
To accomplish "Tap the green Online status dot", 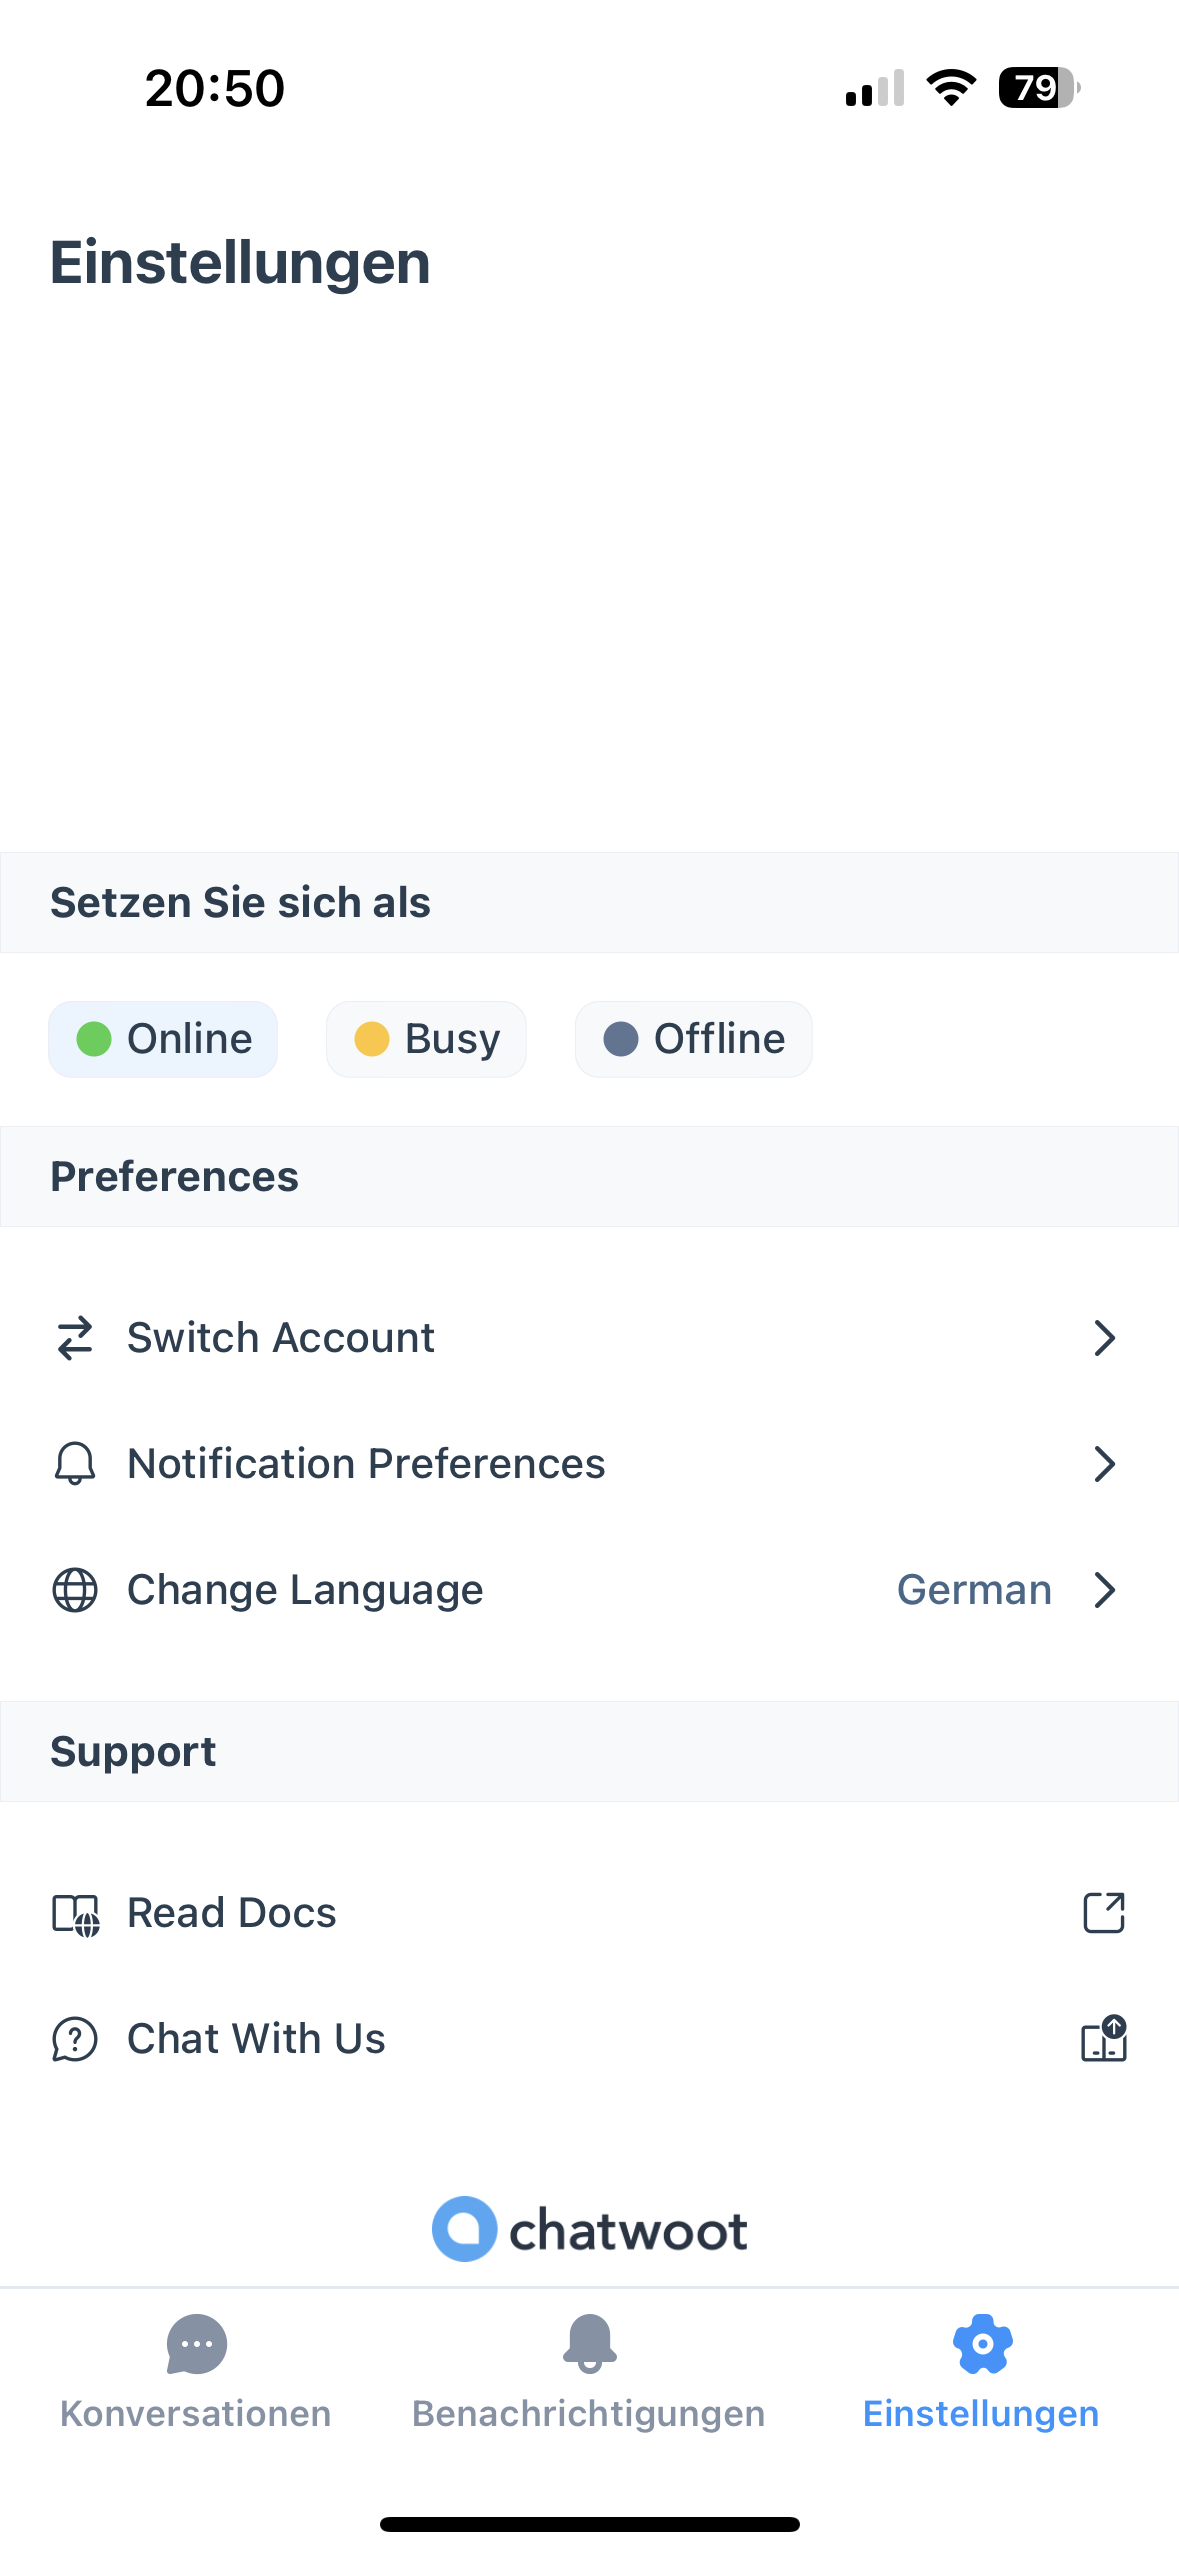I will pos(94,1039).
